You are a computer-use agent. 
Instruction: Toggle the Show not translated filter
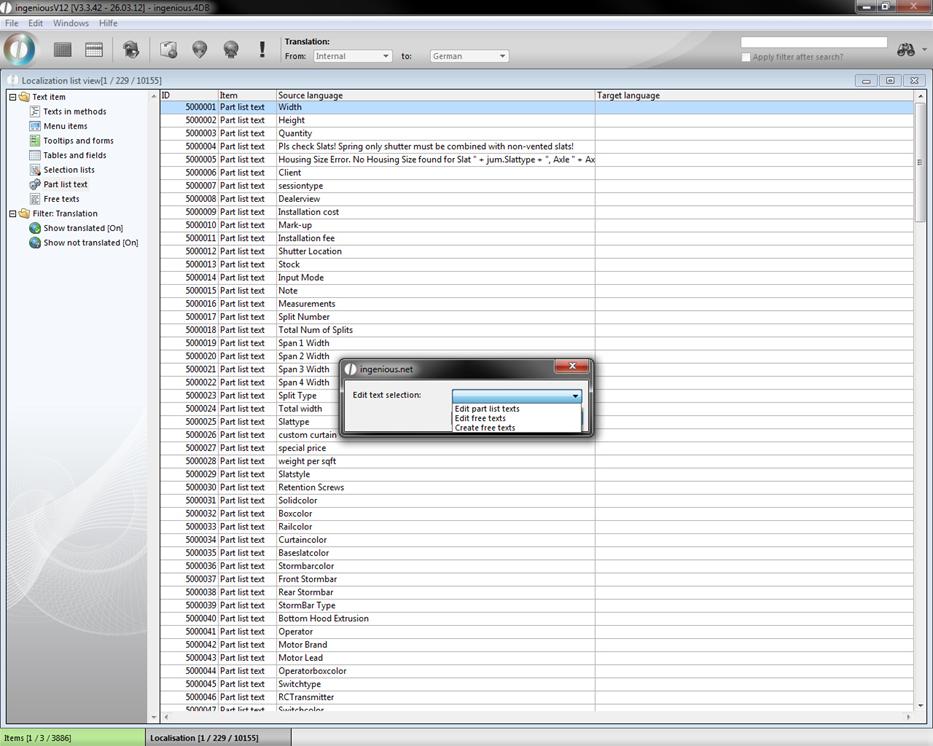(x=90, y=243)
